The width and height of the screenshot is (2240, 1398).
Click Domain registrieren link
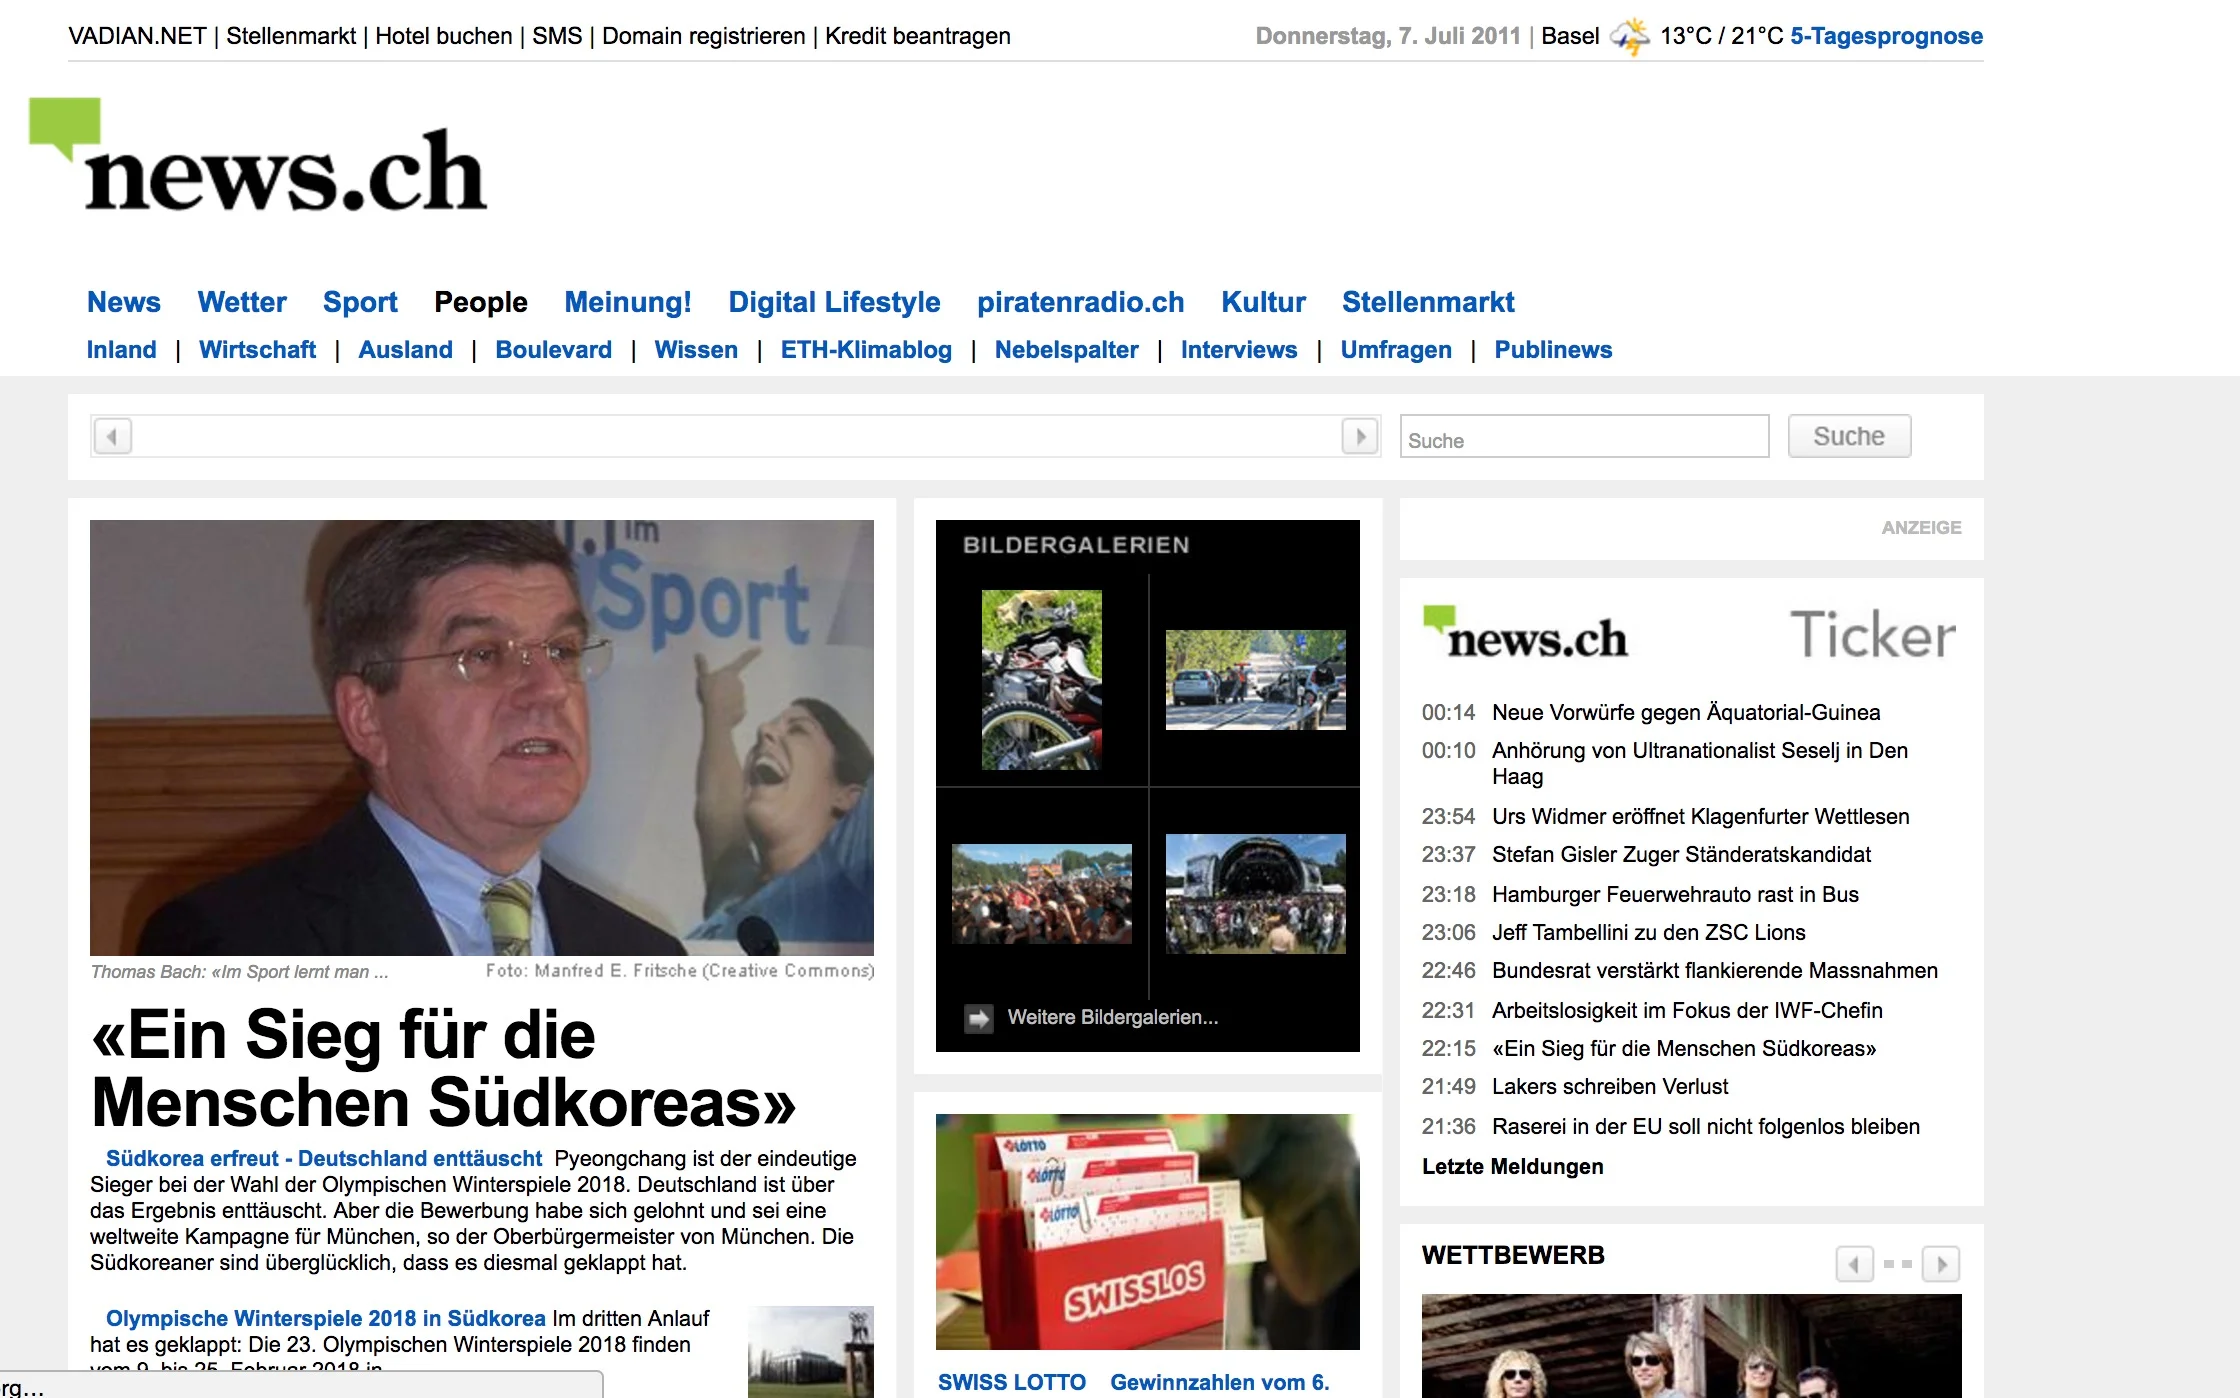704,36
